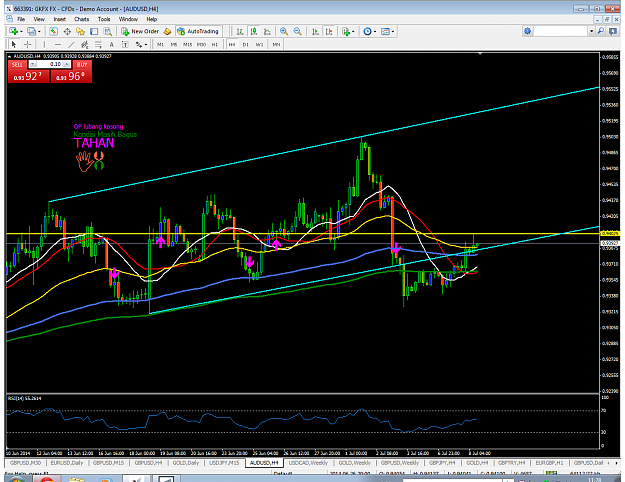Viewport: 625px width, 482px height.
Task: Switch timeframe to M1
Action: tap(160, 44)
